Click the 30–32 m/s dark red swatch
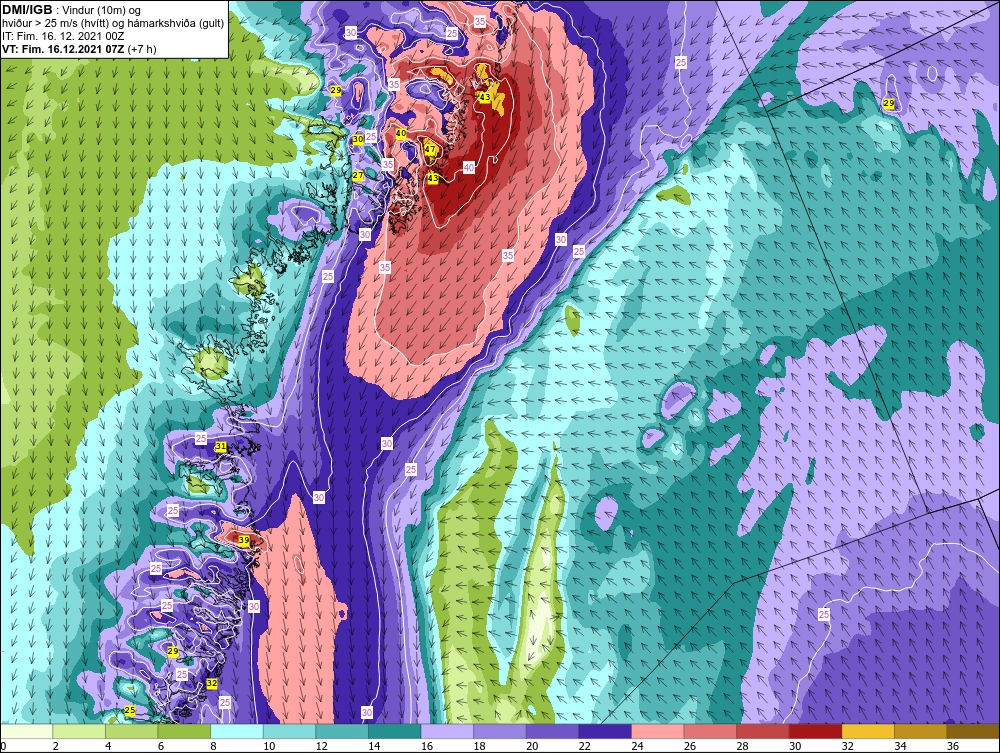Viewport: 1000px width, 753px height. tap(815, 731)
